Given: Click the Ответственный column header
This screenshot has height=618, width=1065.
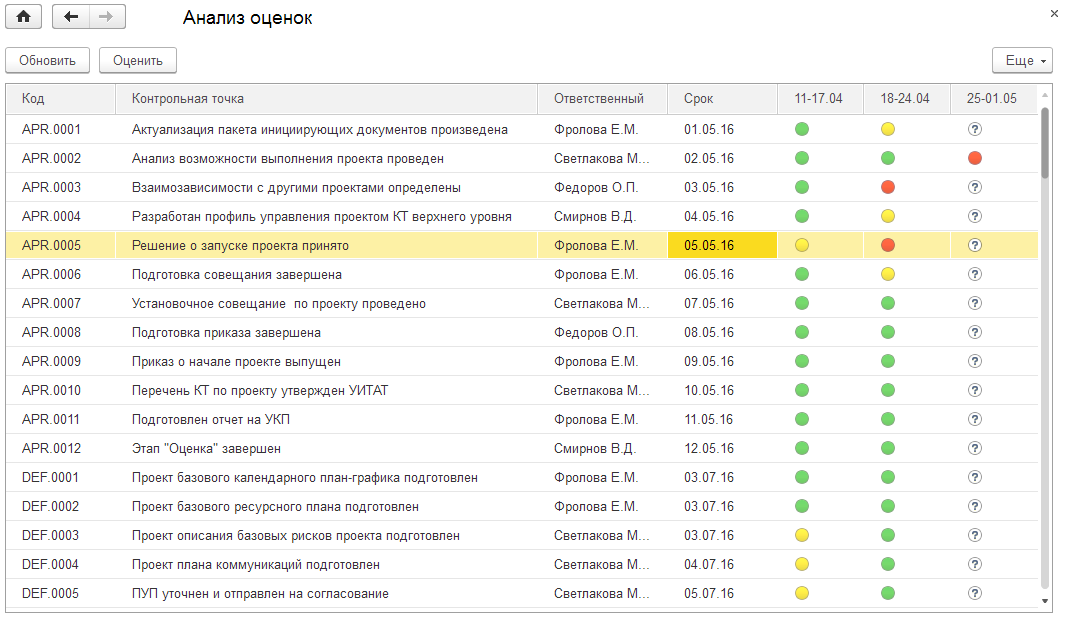Looking at the screenshot, I should [x=598, y=98].
